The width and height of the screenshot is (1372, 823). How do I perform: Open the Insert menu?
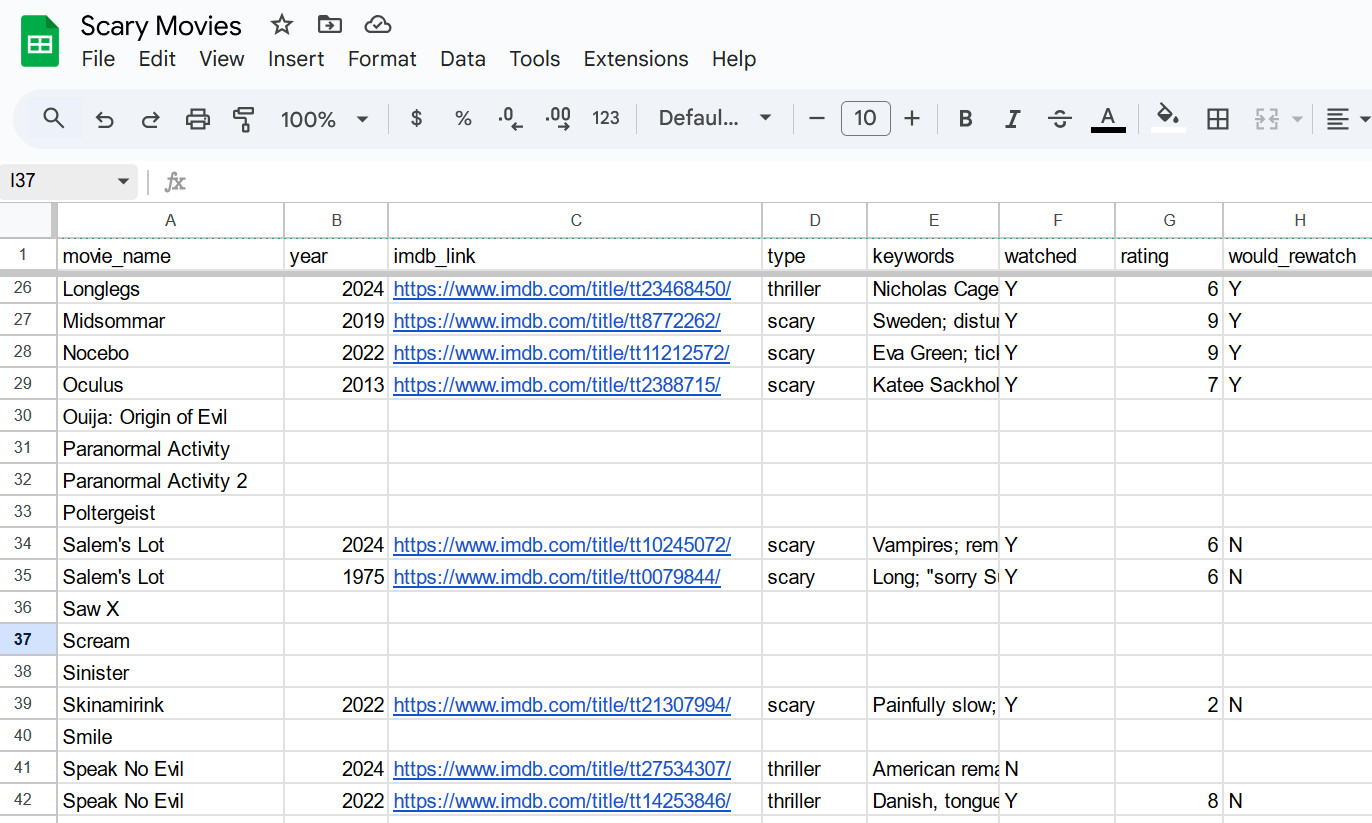296,59
